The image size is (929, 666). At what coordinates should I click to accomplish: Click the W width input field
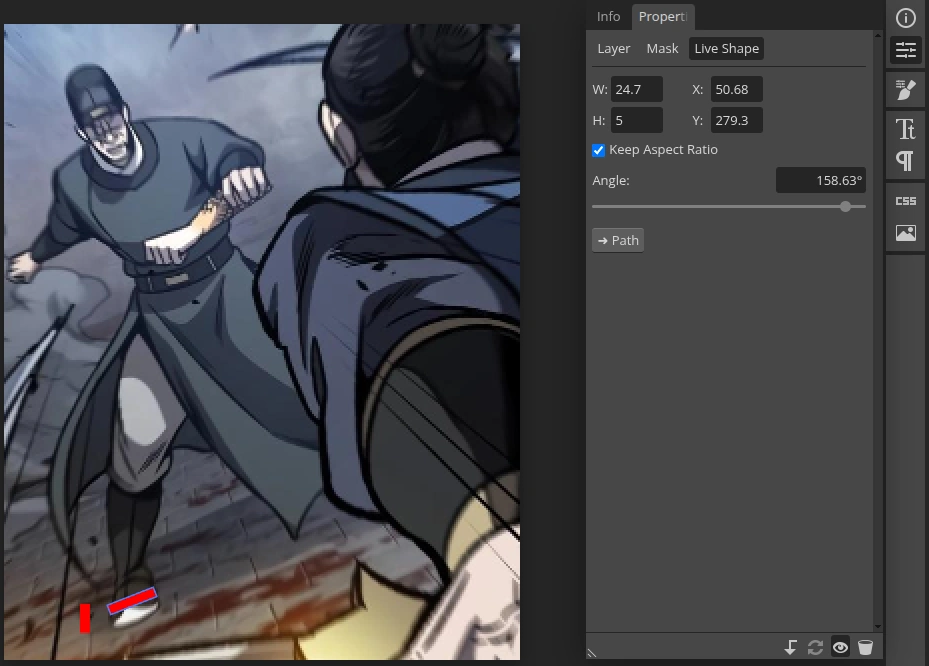click(637, 89)
